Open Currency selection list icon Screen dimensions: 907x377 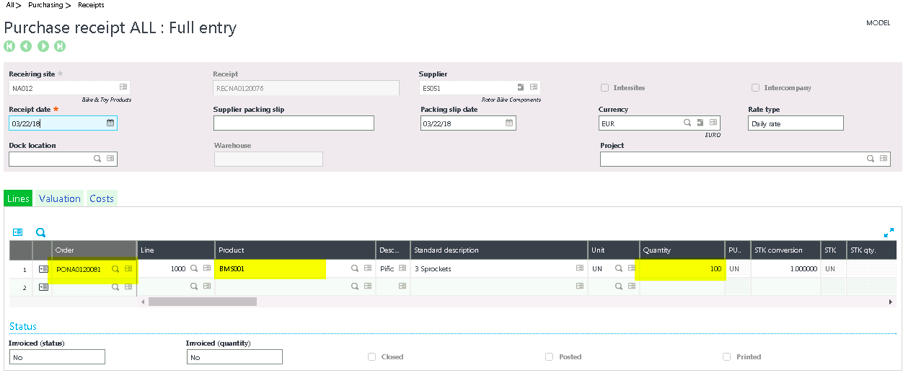click(713, 123)
